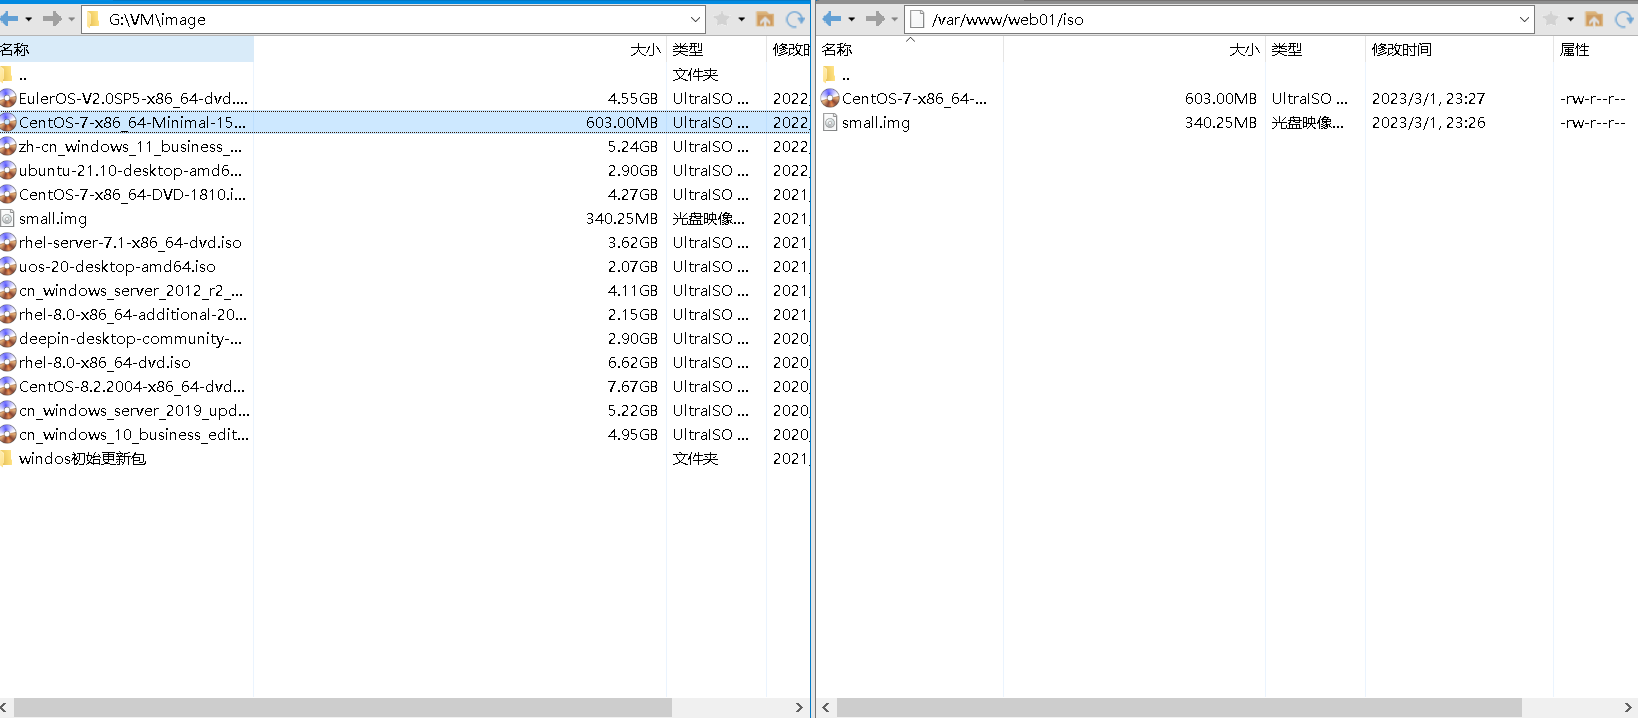Open back history dropdown in remote pane
This screenshot has width=1638, height=718.
click(x=851, y=19)
